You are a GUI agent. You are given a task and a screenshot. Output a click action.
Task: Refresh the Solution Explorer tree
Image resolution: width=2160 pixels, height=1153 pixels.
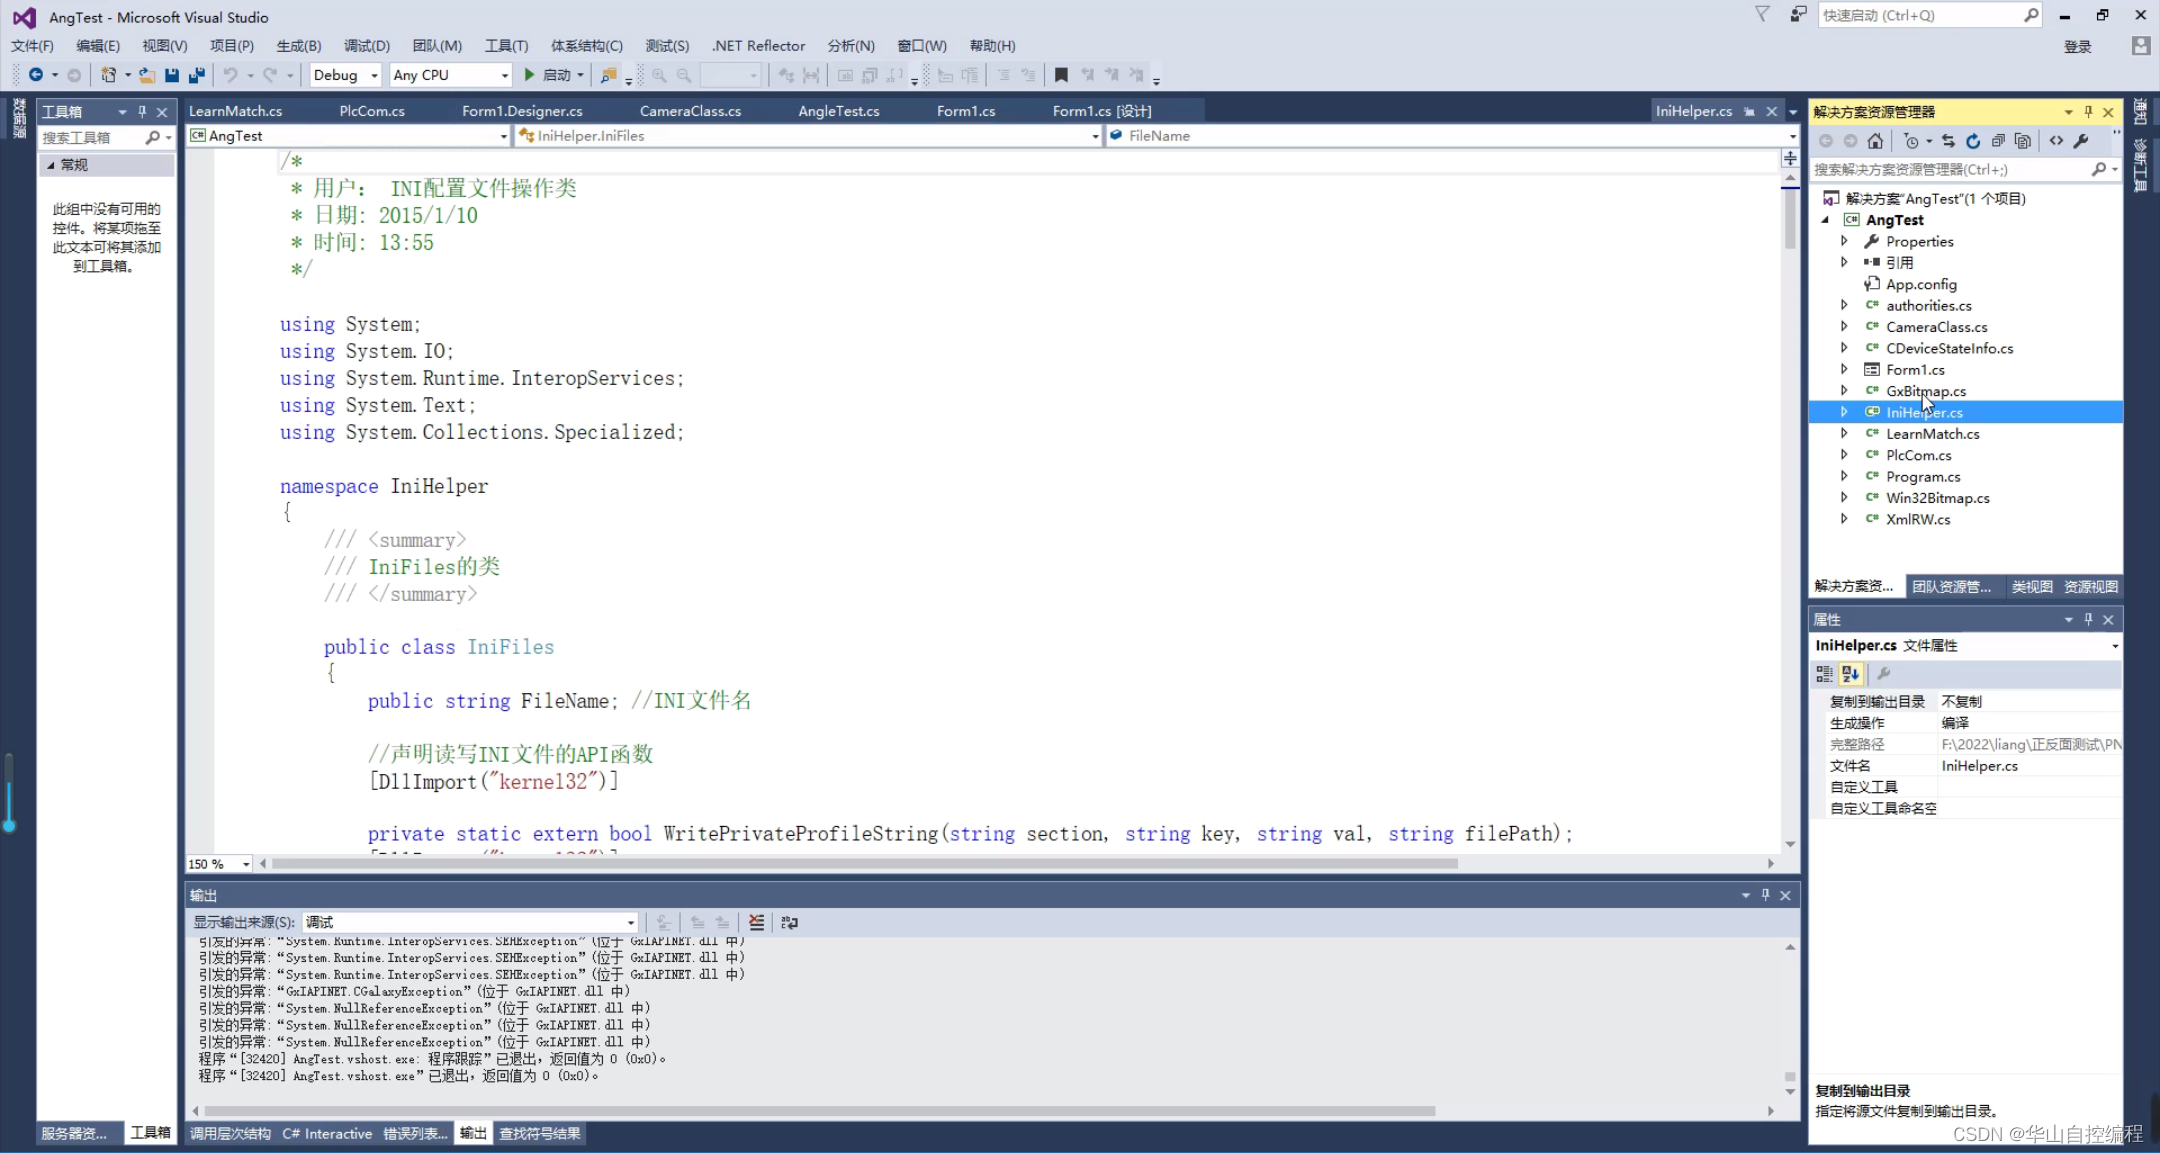tap(1973, 141)
